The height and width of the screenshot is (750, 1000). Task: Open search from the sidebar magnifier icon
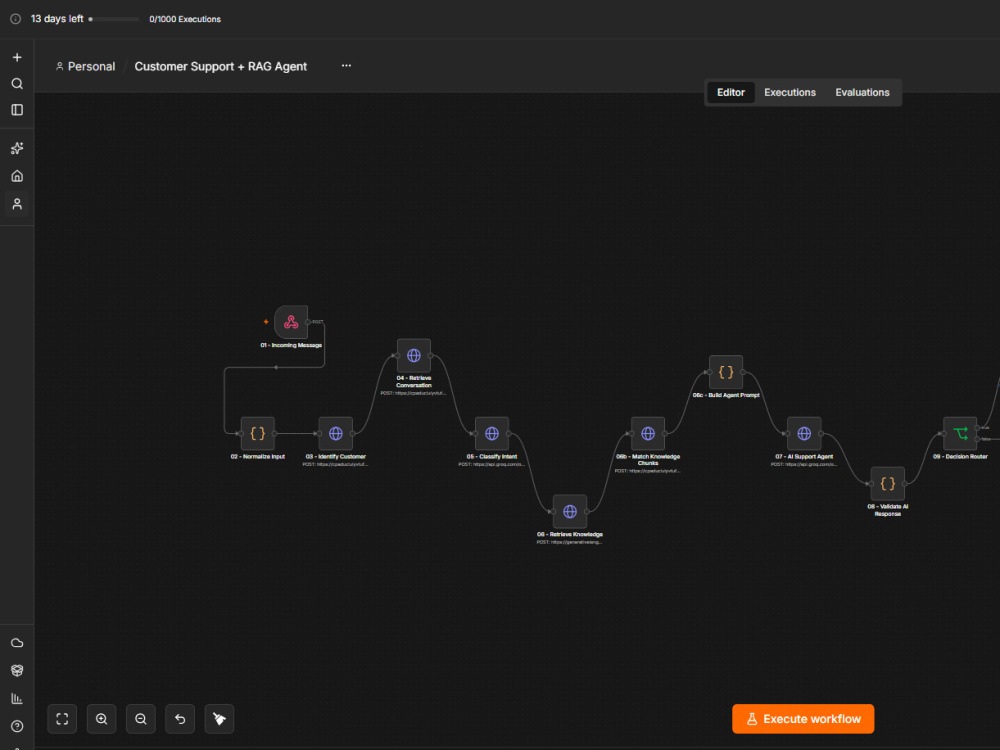(x=17, y=84)
